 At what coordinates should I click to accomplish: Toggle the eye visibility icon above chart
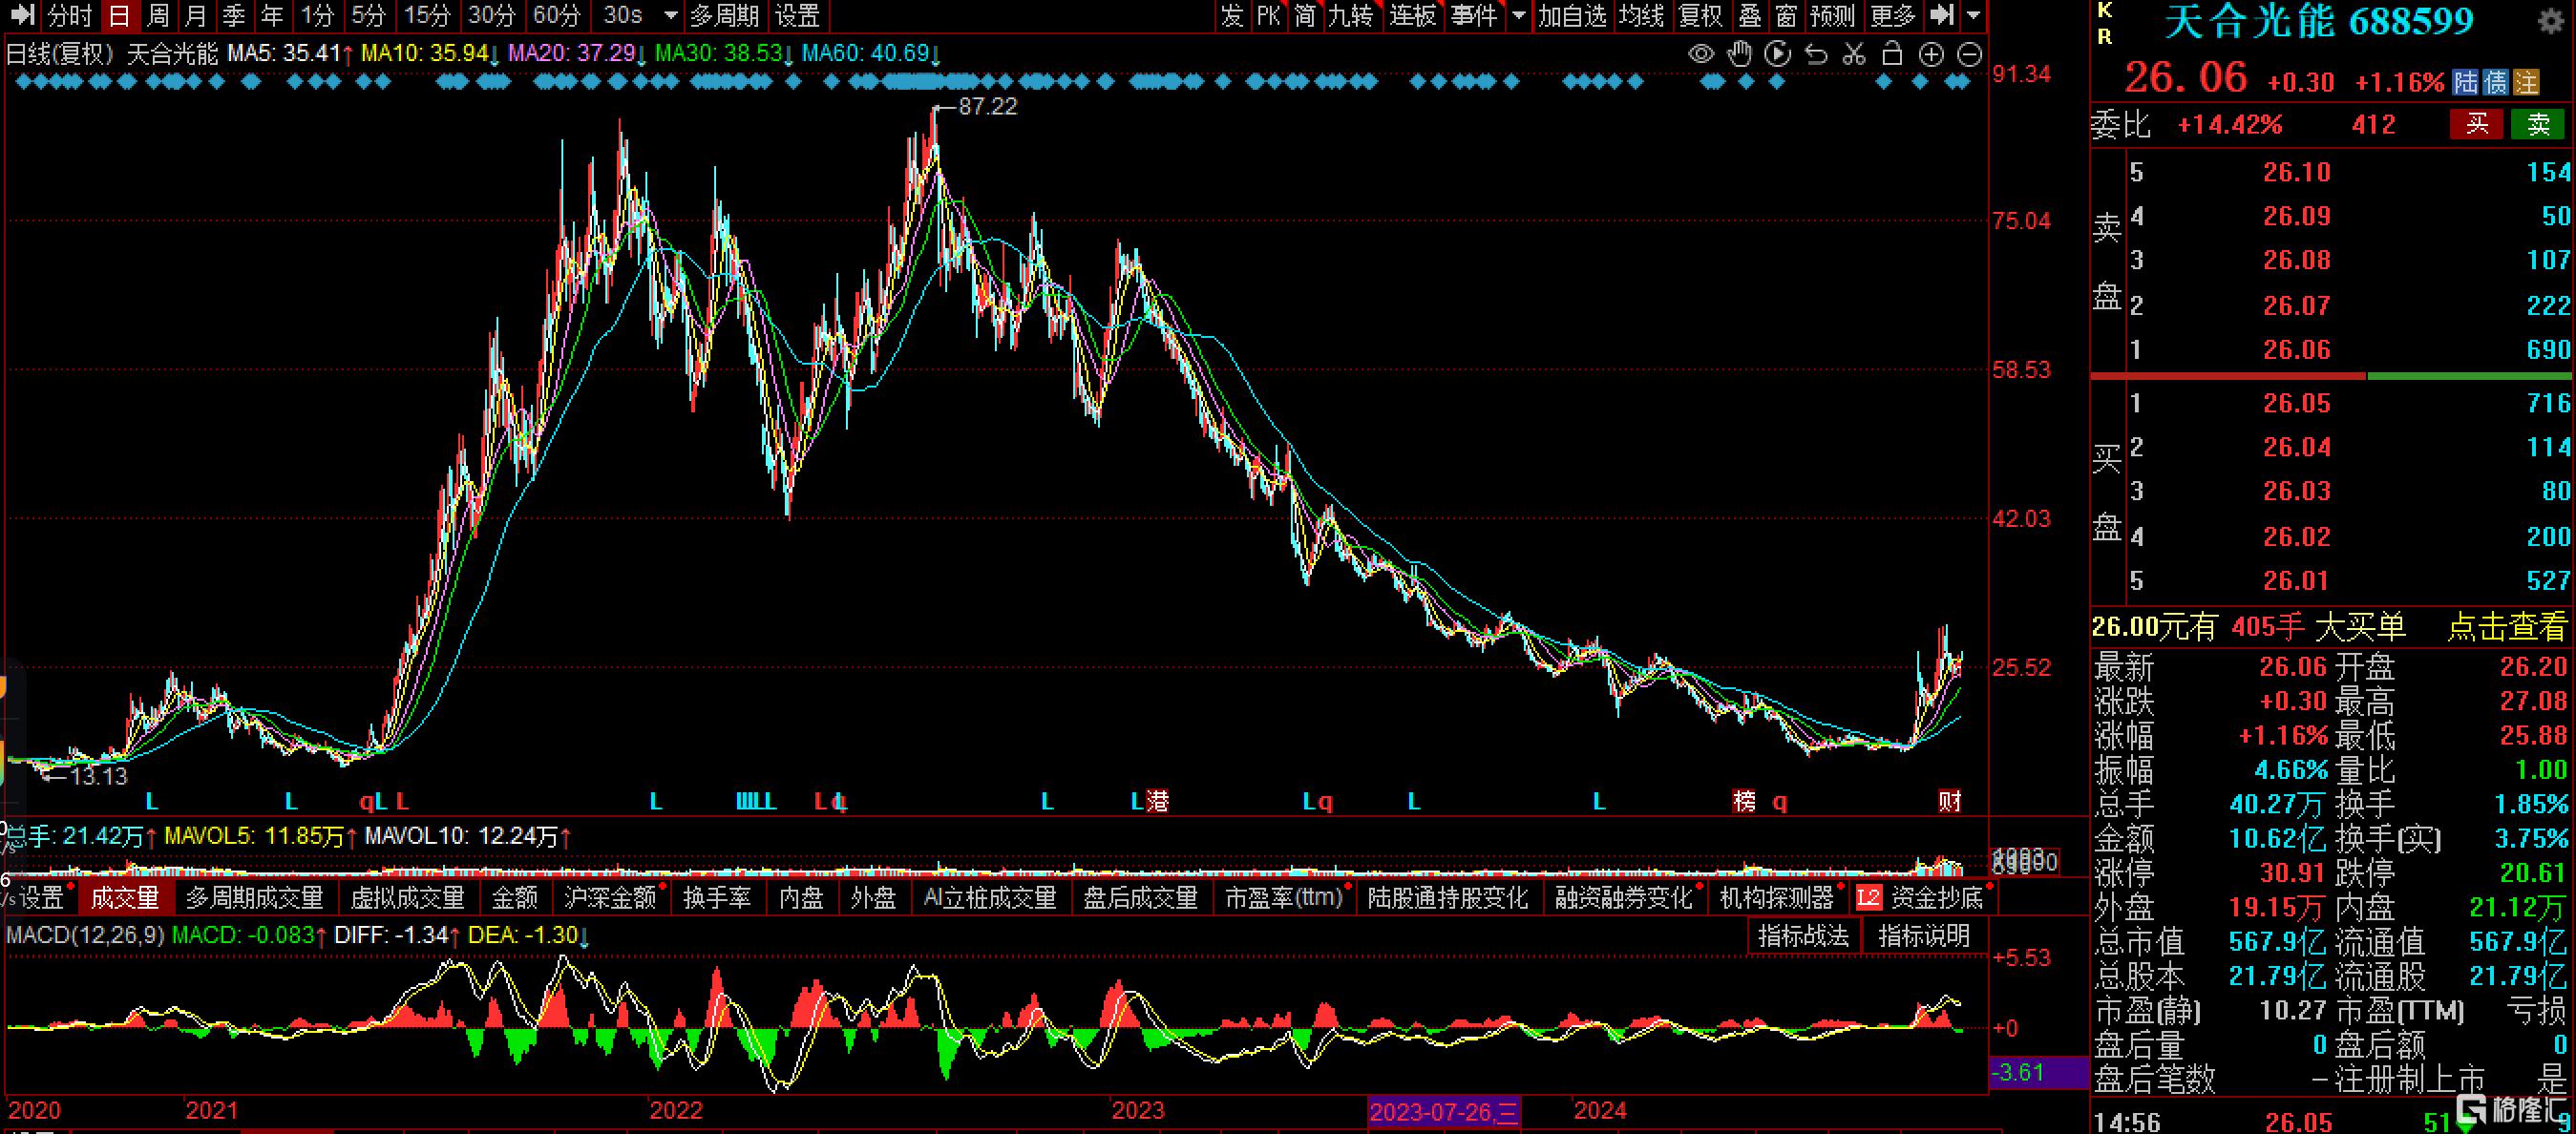(x=1700, y=54)
